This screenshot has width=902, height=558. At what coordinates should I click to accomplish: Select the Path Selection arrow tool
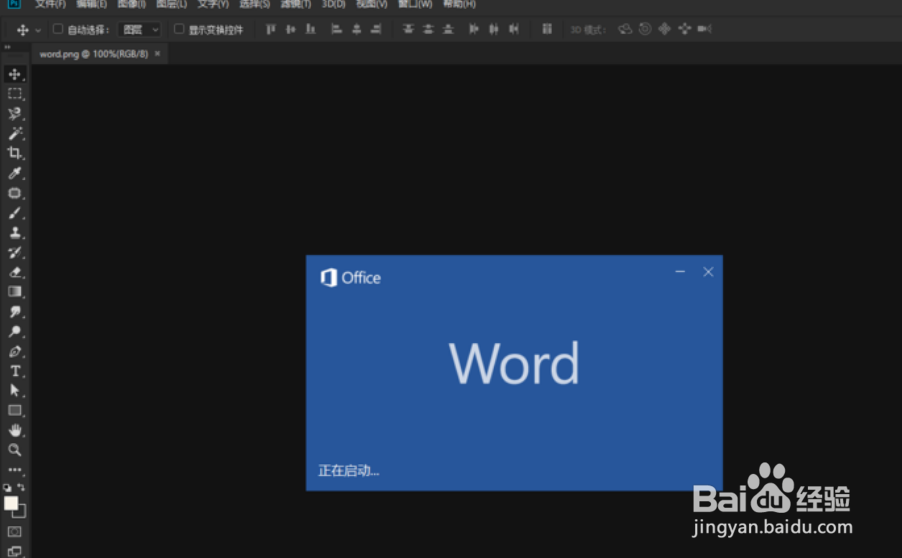click(x=15, y=391)
